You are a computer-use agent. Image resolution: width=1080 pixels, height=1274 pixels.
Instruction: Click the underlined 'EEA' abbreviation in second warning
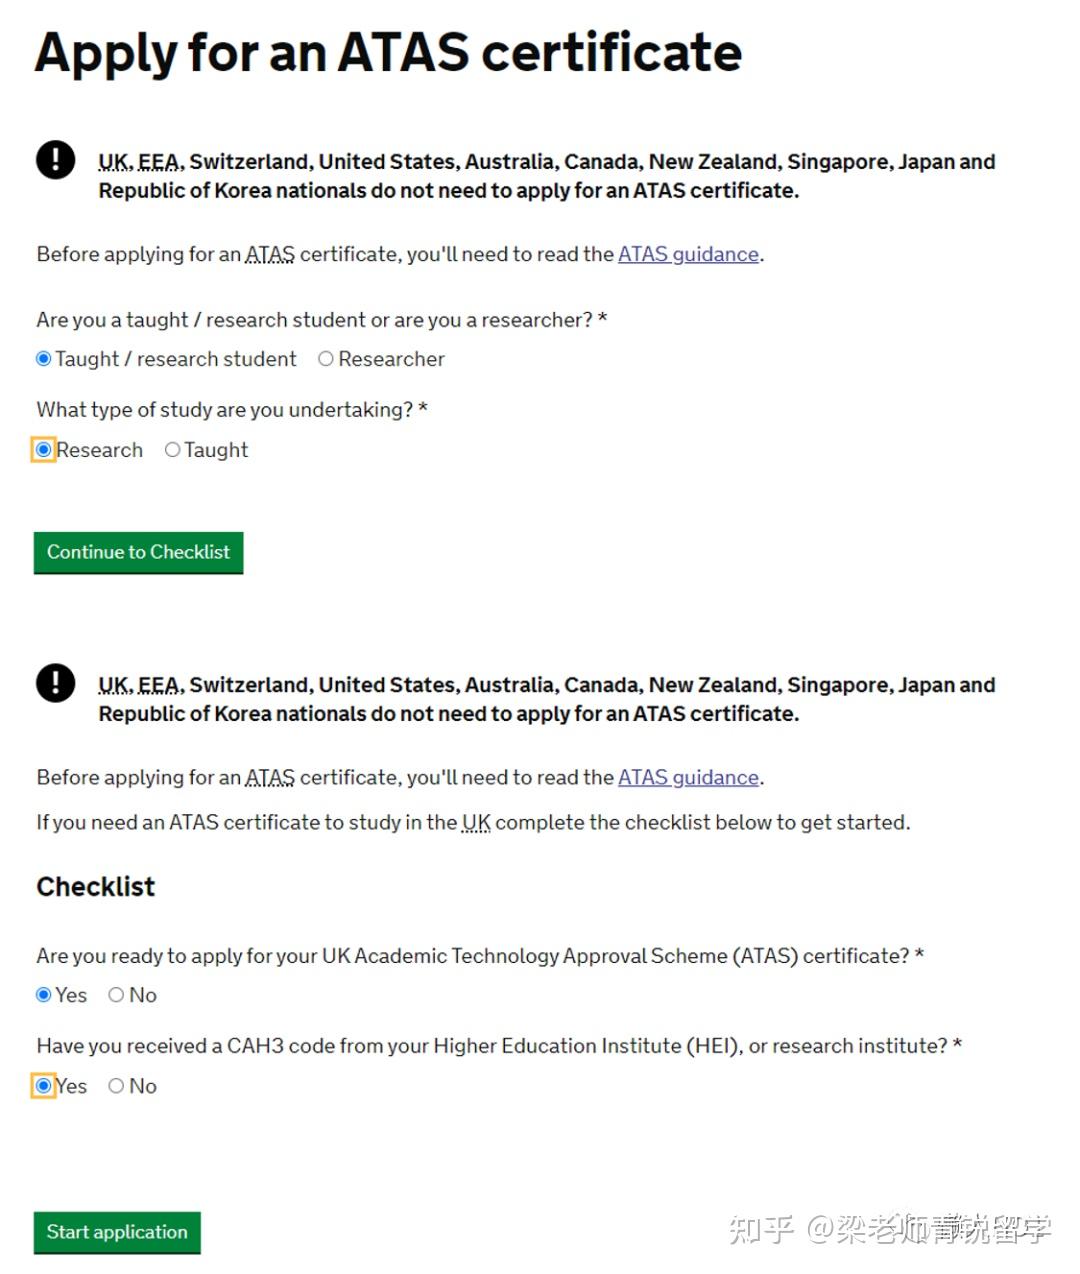[x=160, y=685]
